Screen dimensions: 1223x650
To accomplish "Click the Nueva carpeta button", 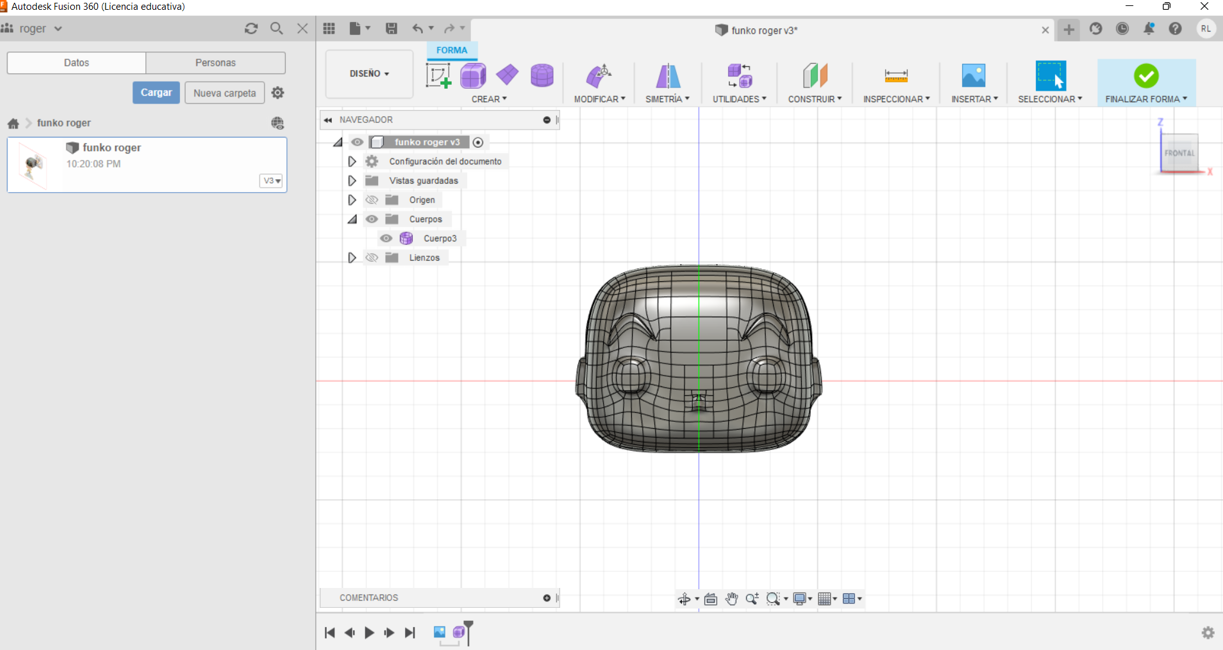I will [224, 93].
